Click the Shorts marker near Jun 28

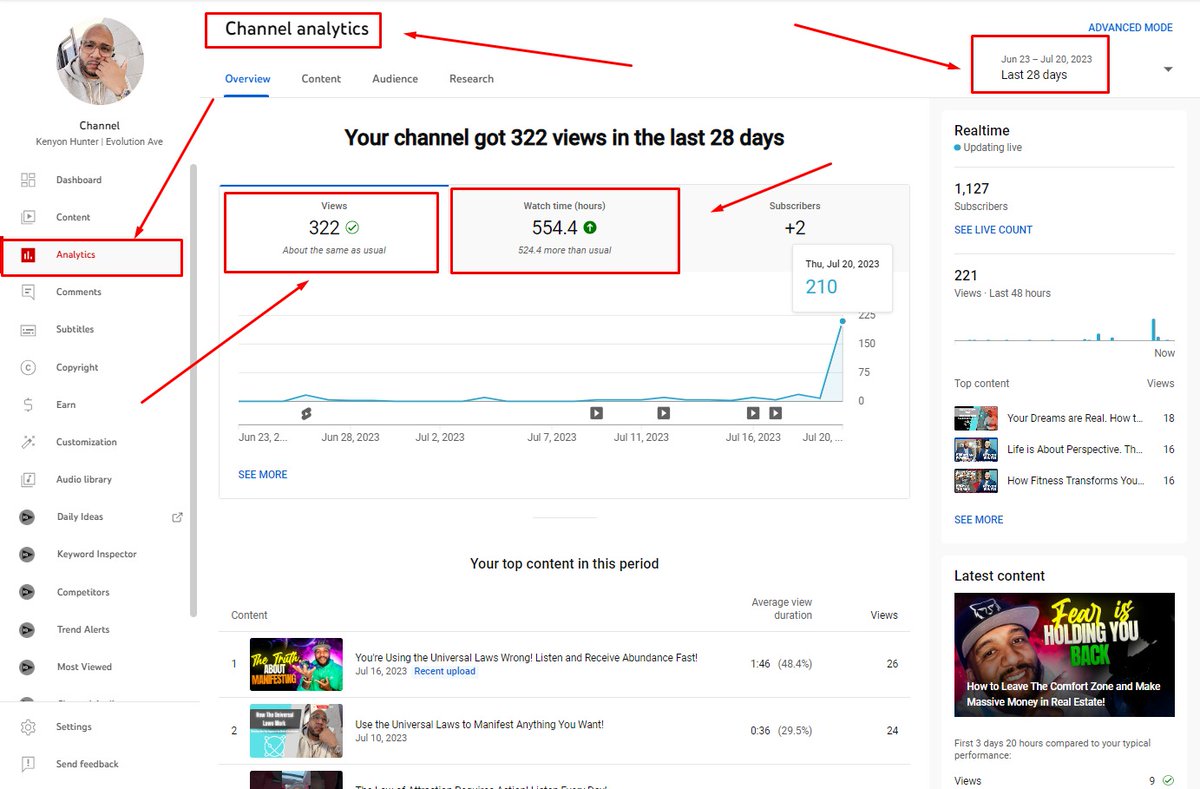tap(307, 413)
